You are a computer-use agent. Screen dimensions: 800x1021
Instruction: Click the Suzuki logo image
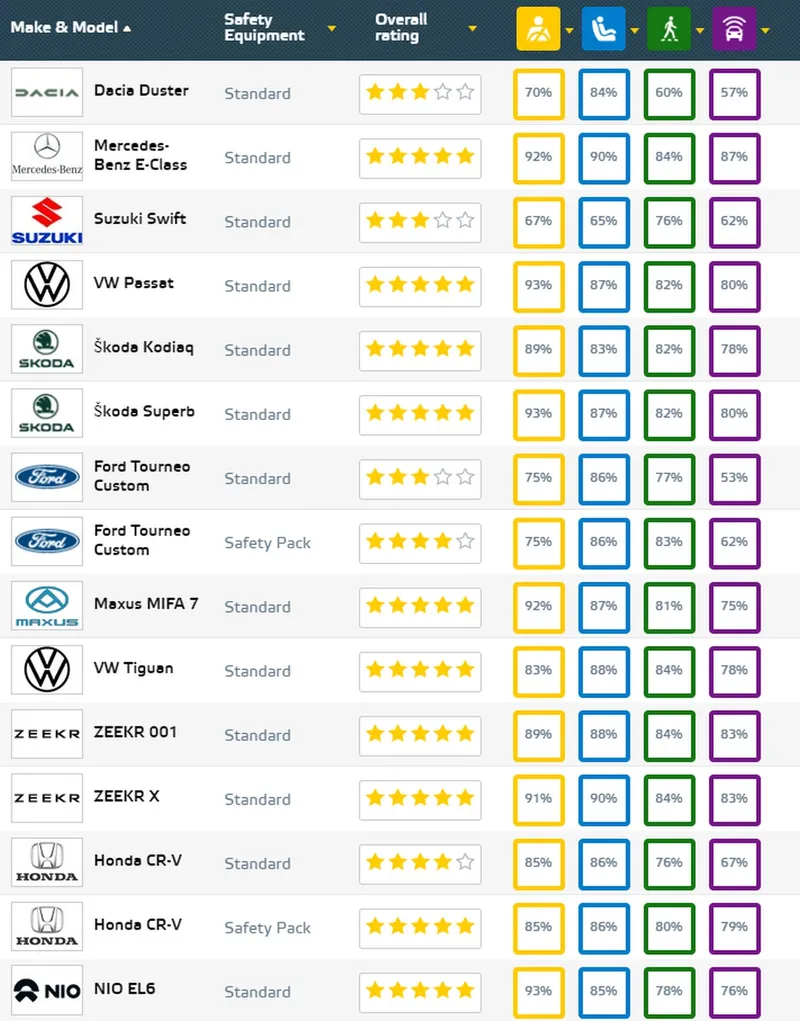(47, 221)
